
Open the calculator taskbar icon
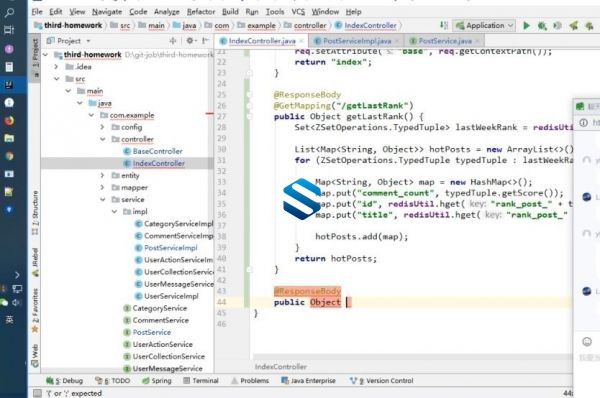tap(9, 67)
